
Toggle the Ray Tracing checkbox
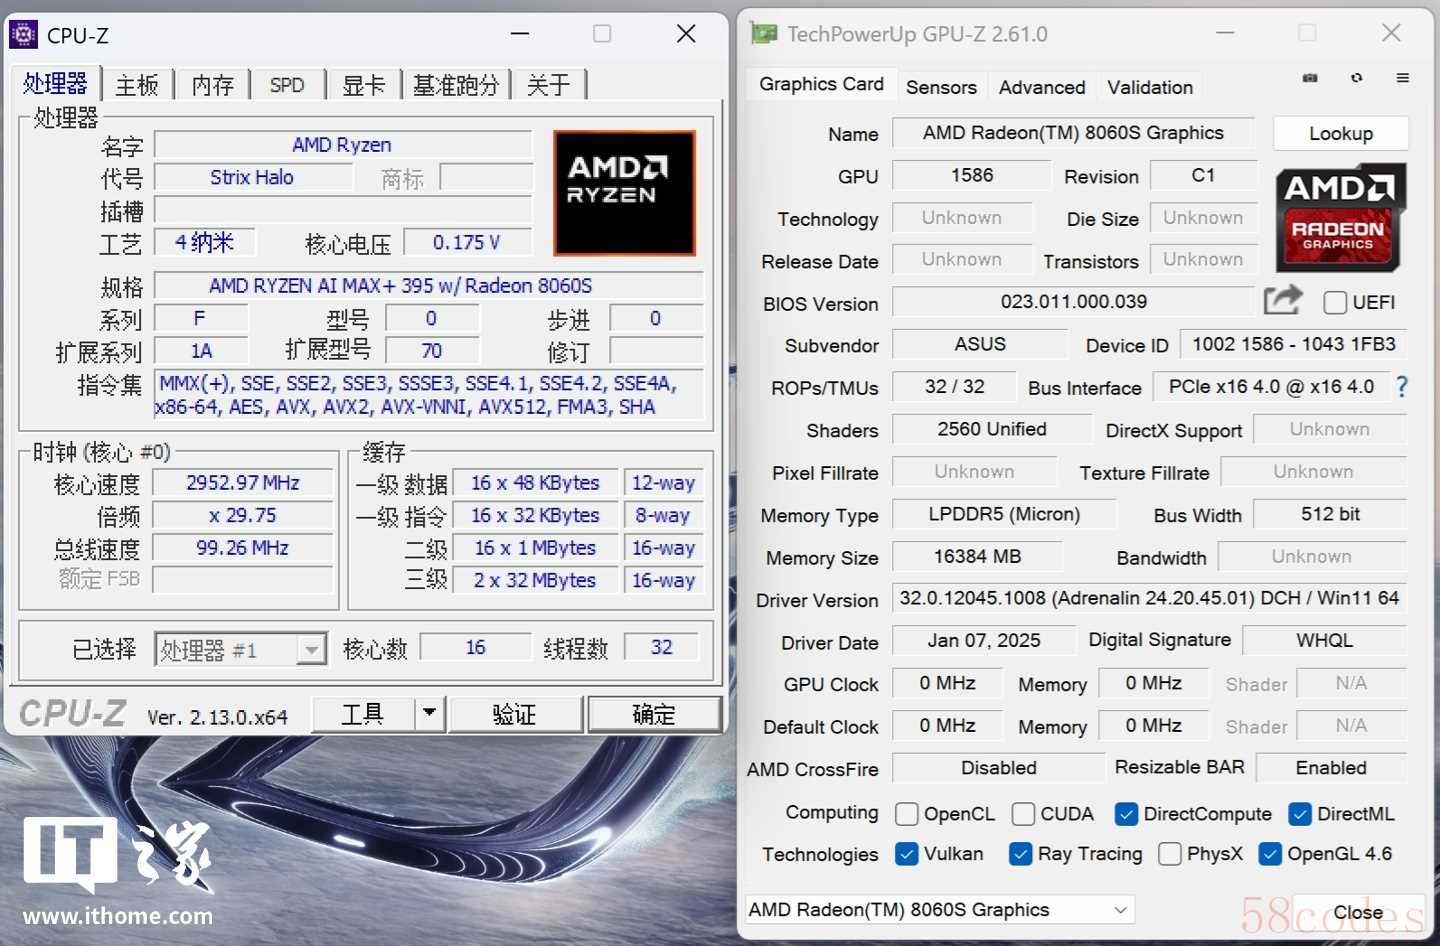click(x=1021, y=854)
